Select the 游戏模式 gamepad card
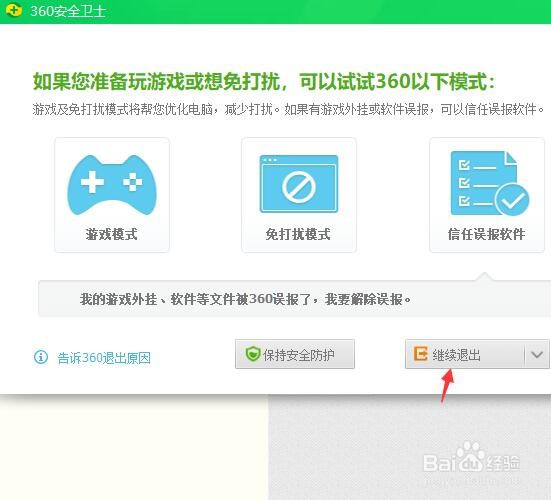Viewport: 551px width, 500px height. (112, 195)
